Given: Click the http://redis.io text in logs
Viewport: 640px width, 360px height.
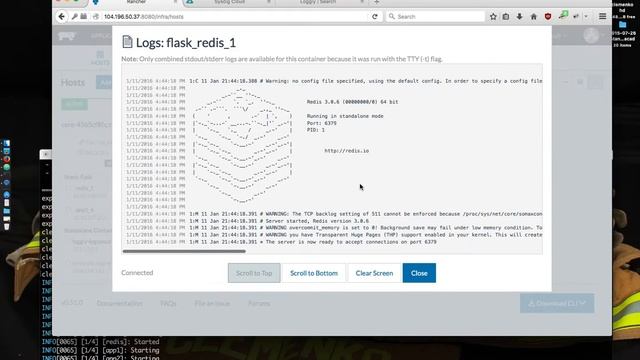Looking at the screenshot, I should (347, 151).
